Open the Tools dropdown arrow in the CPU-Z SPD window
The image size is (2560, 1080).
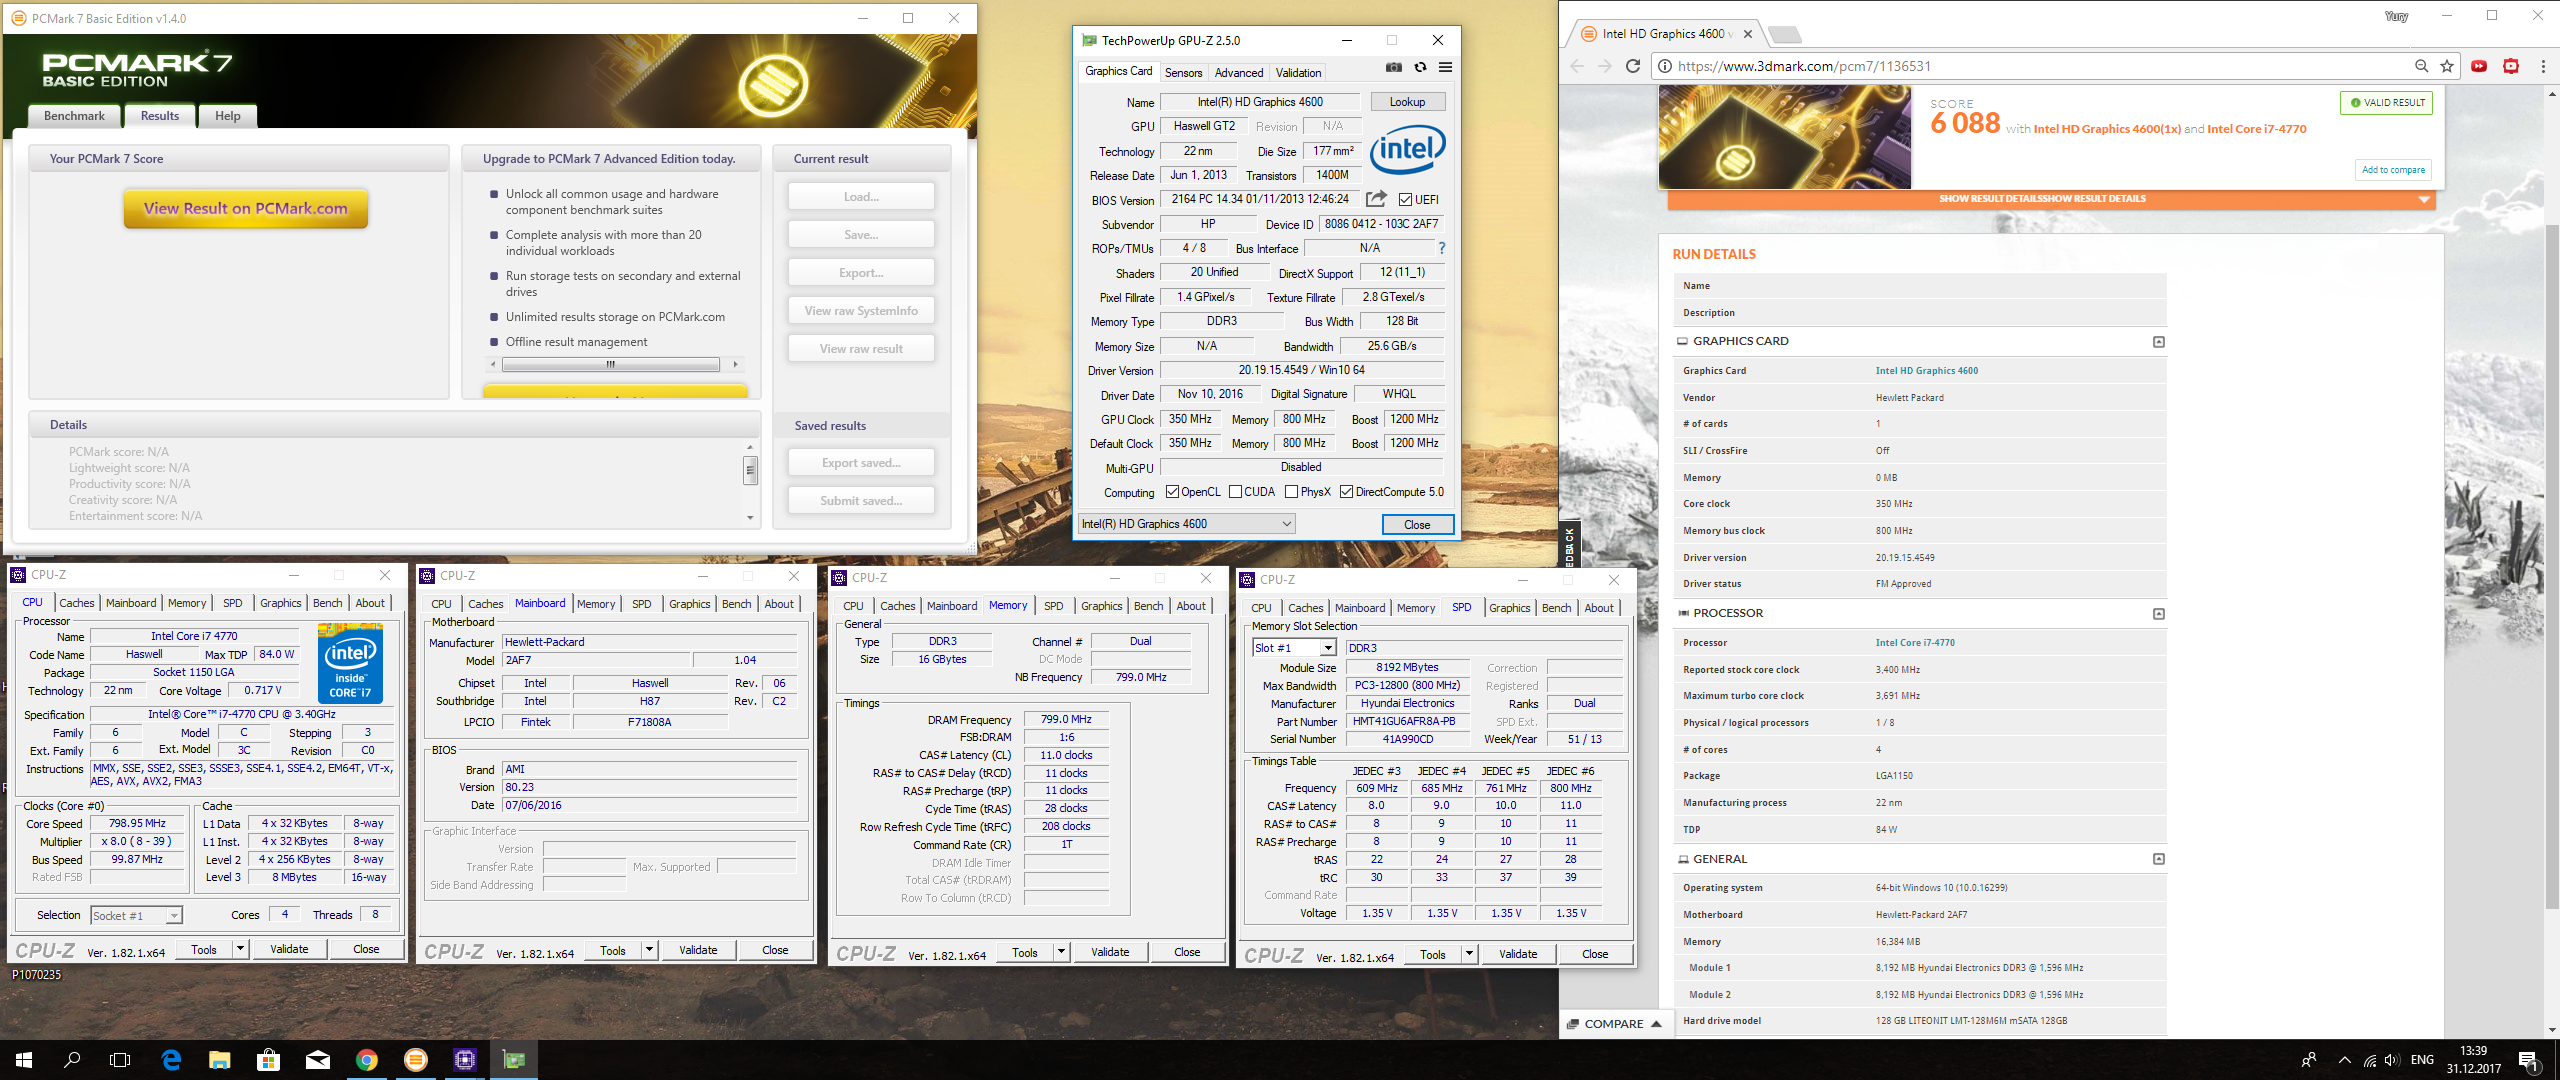pyautogui.click(x=1469, y=955)
